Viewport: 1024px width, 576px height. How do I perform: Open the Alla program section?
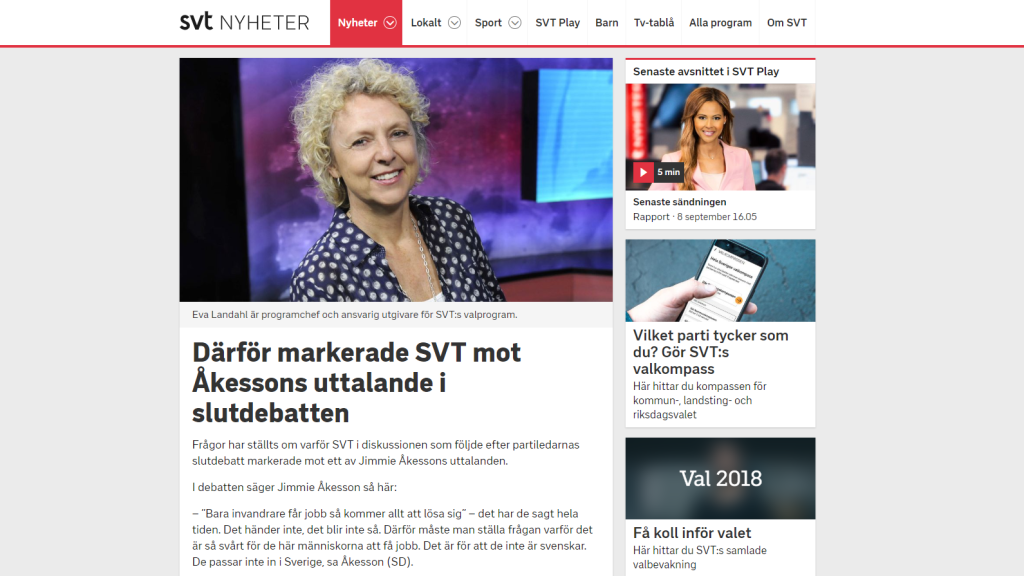(x=720, y=23)
